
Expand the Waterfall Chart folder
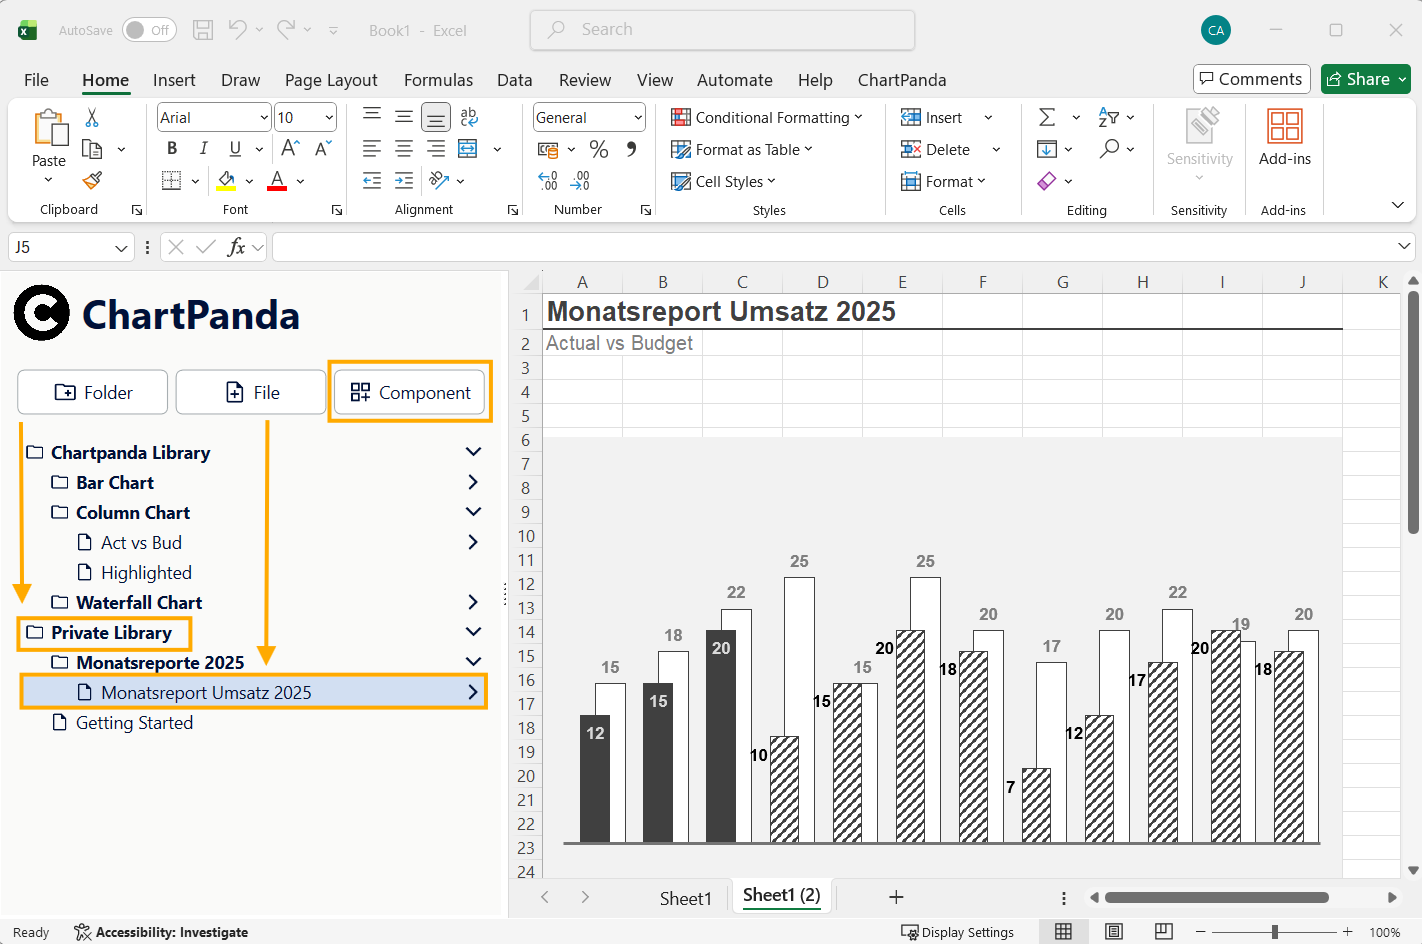point(473,602)
